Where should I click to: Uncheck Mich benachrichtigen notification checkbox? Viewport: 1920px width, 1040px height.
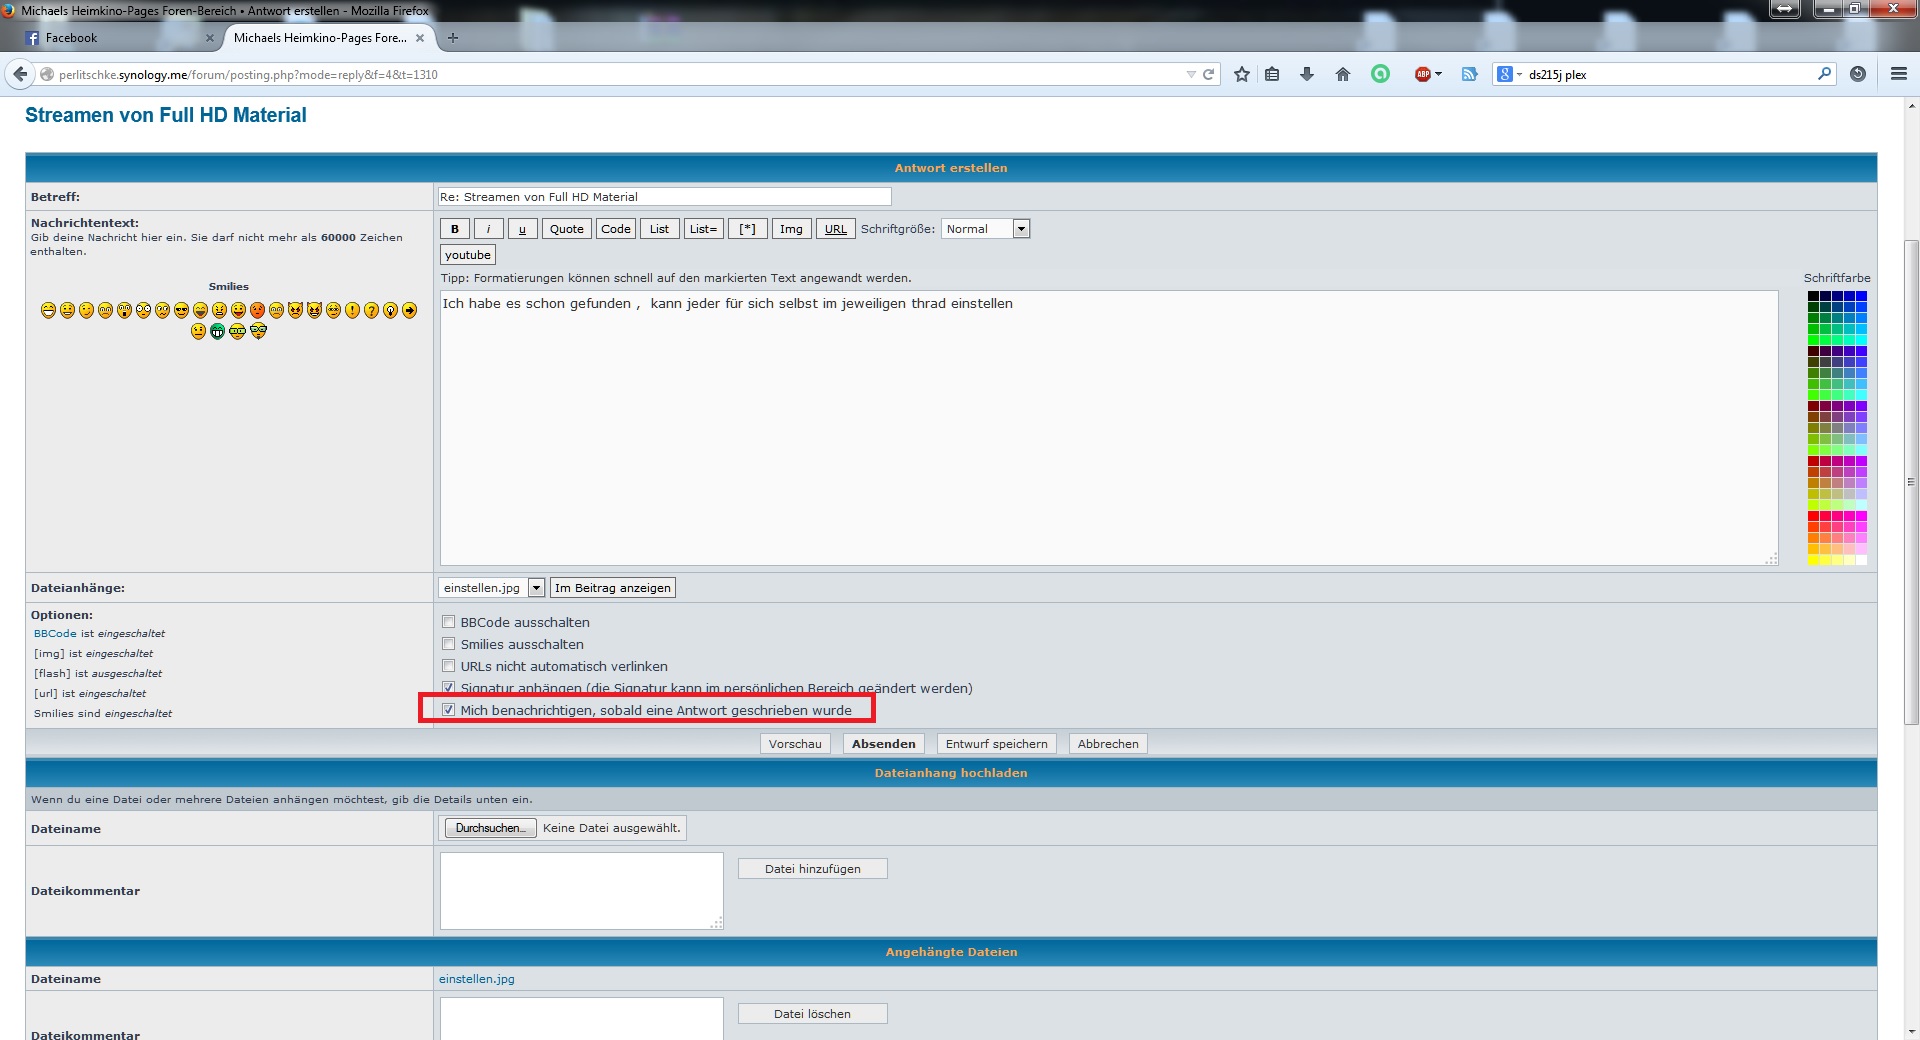[449, 710]
